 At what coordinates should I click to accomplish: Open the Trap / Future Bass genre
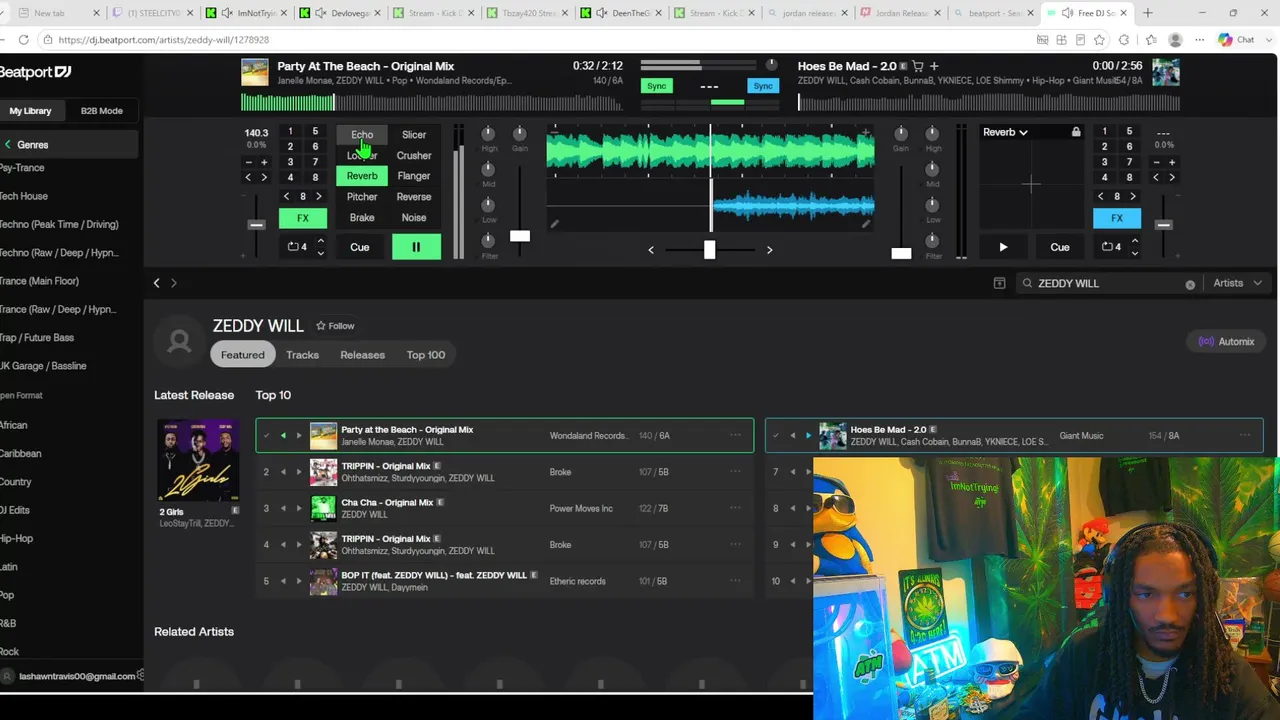[37, 338]
